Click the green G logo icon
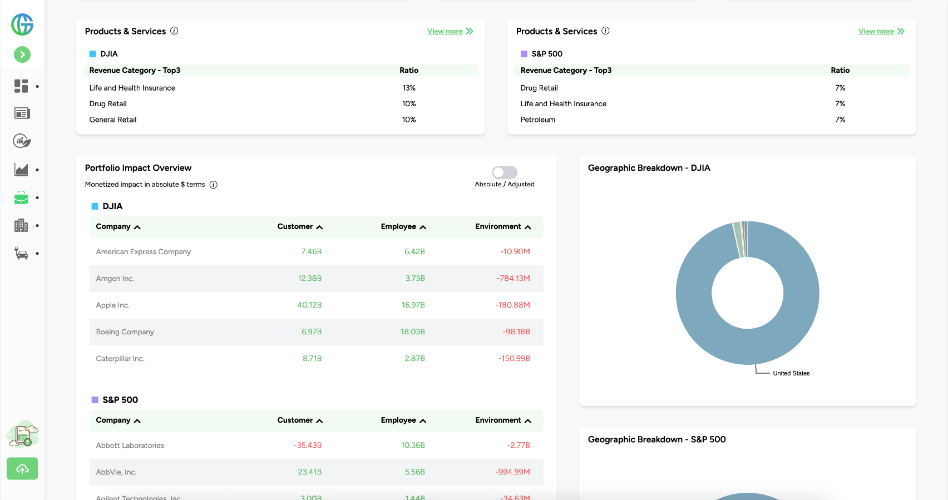The width and height of the screenshot is (948, 500). 22,24
